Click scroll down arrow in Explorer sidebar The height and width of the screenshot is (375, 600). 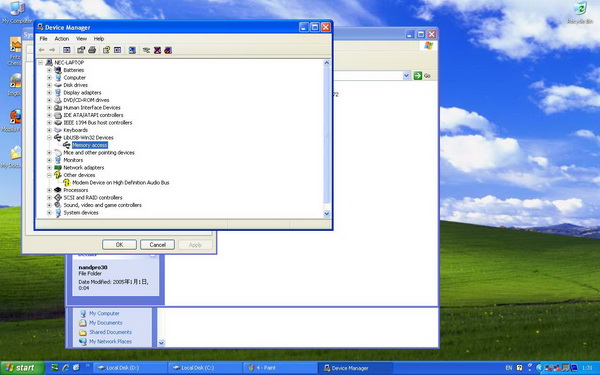(x=161, y=343)
